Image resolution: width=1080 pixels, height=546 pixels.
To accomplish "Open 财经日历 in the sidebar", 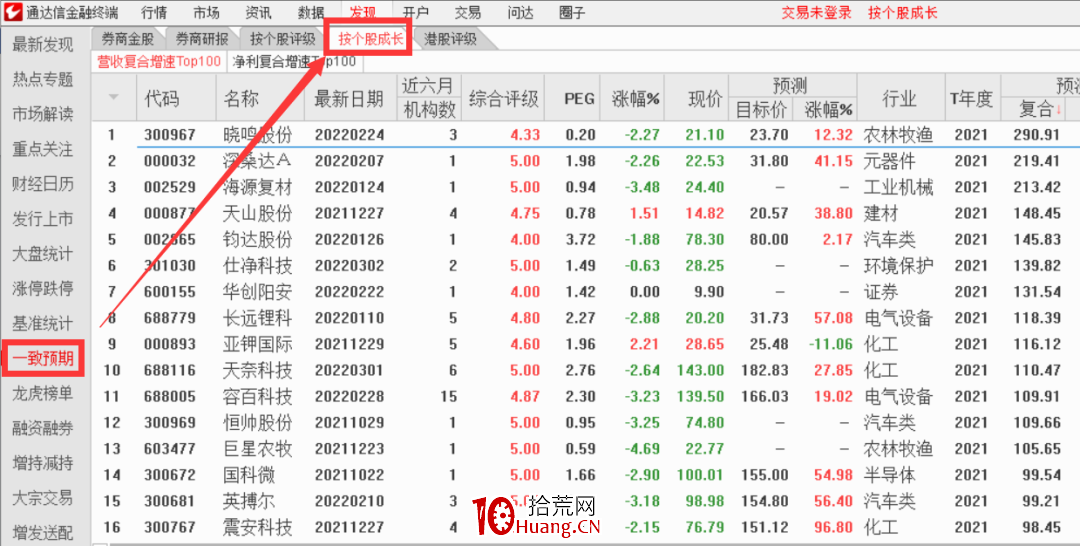I will coord(43,184).
